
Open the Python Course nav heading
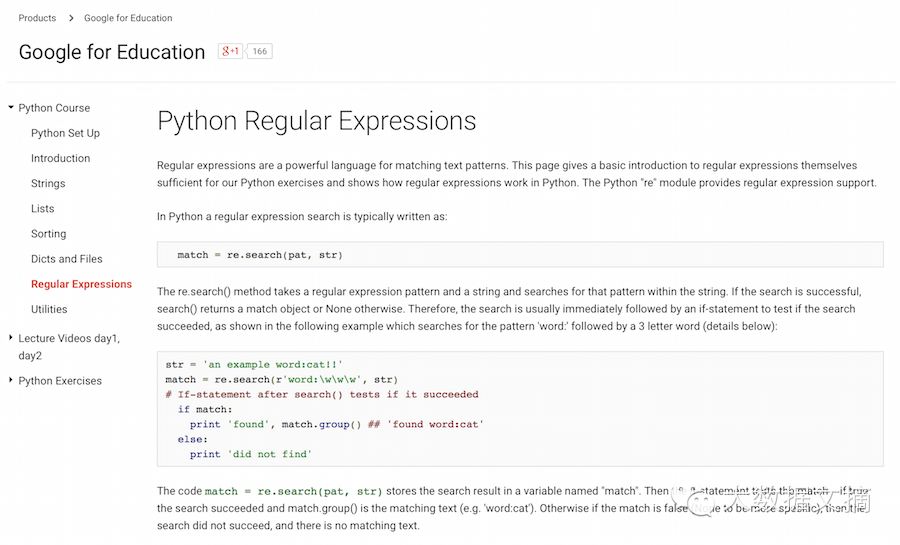54,108
